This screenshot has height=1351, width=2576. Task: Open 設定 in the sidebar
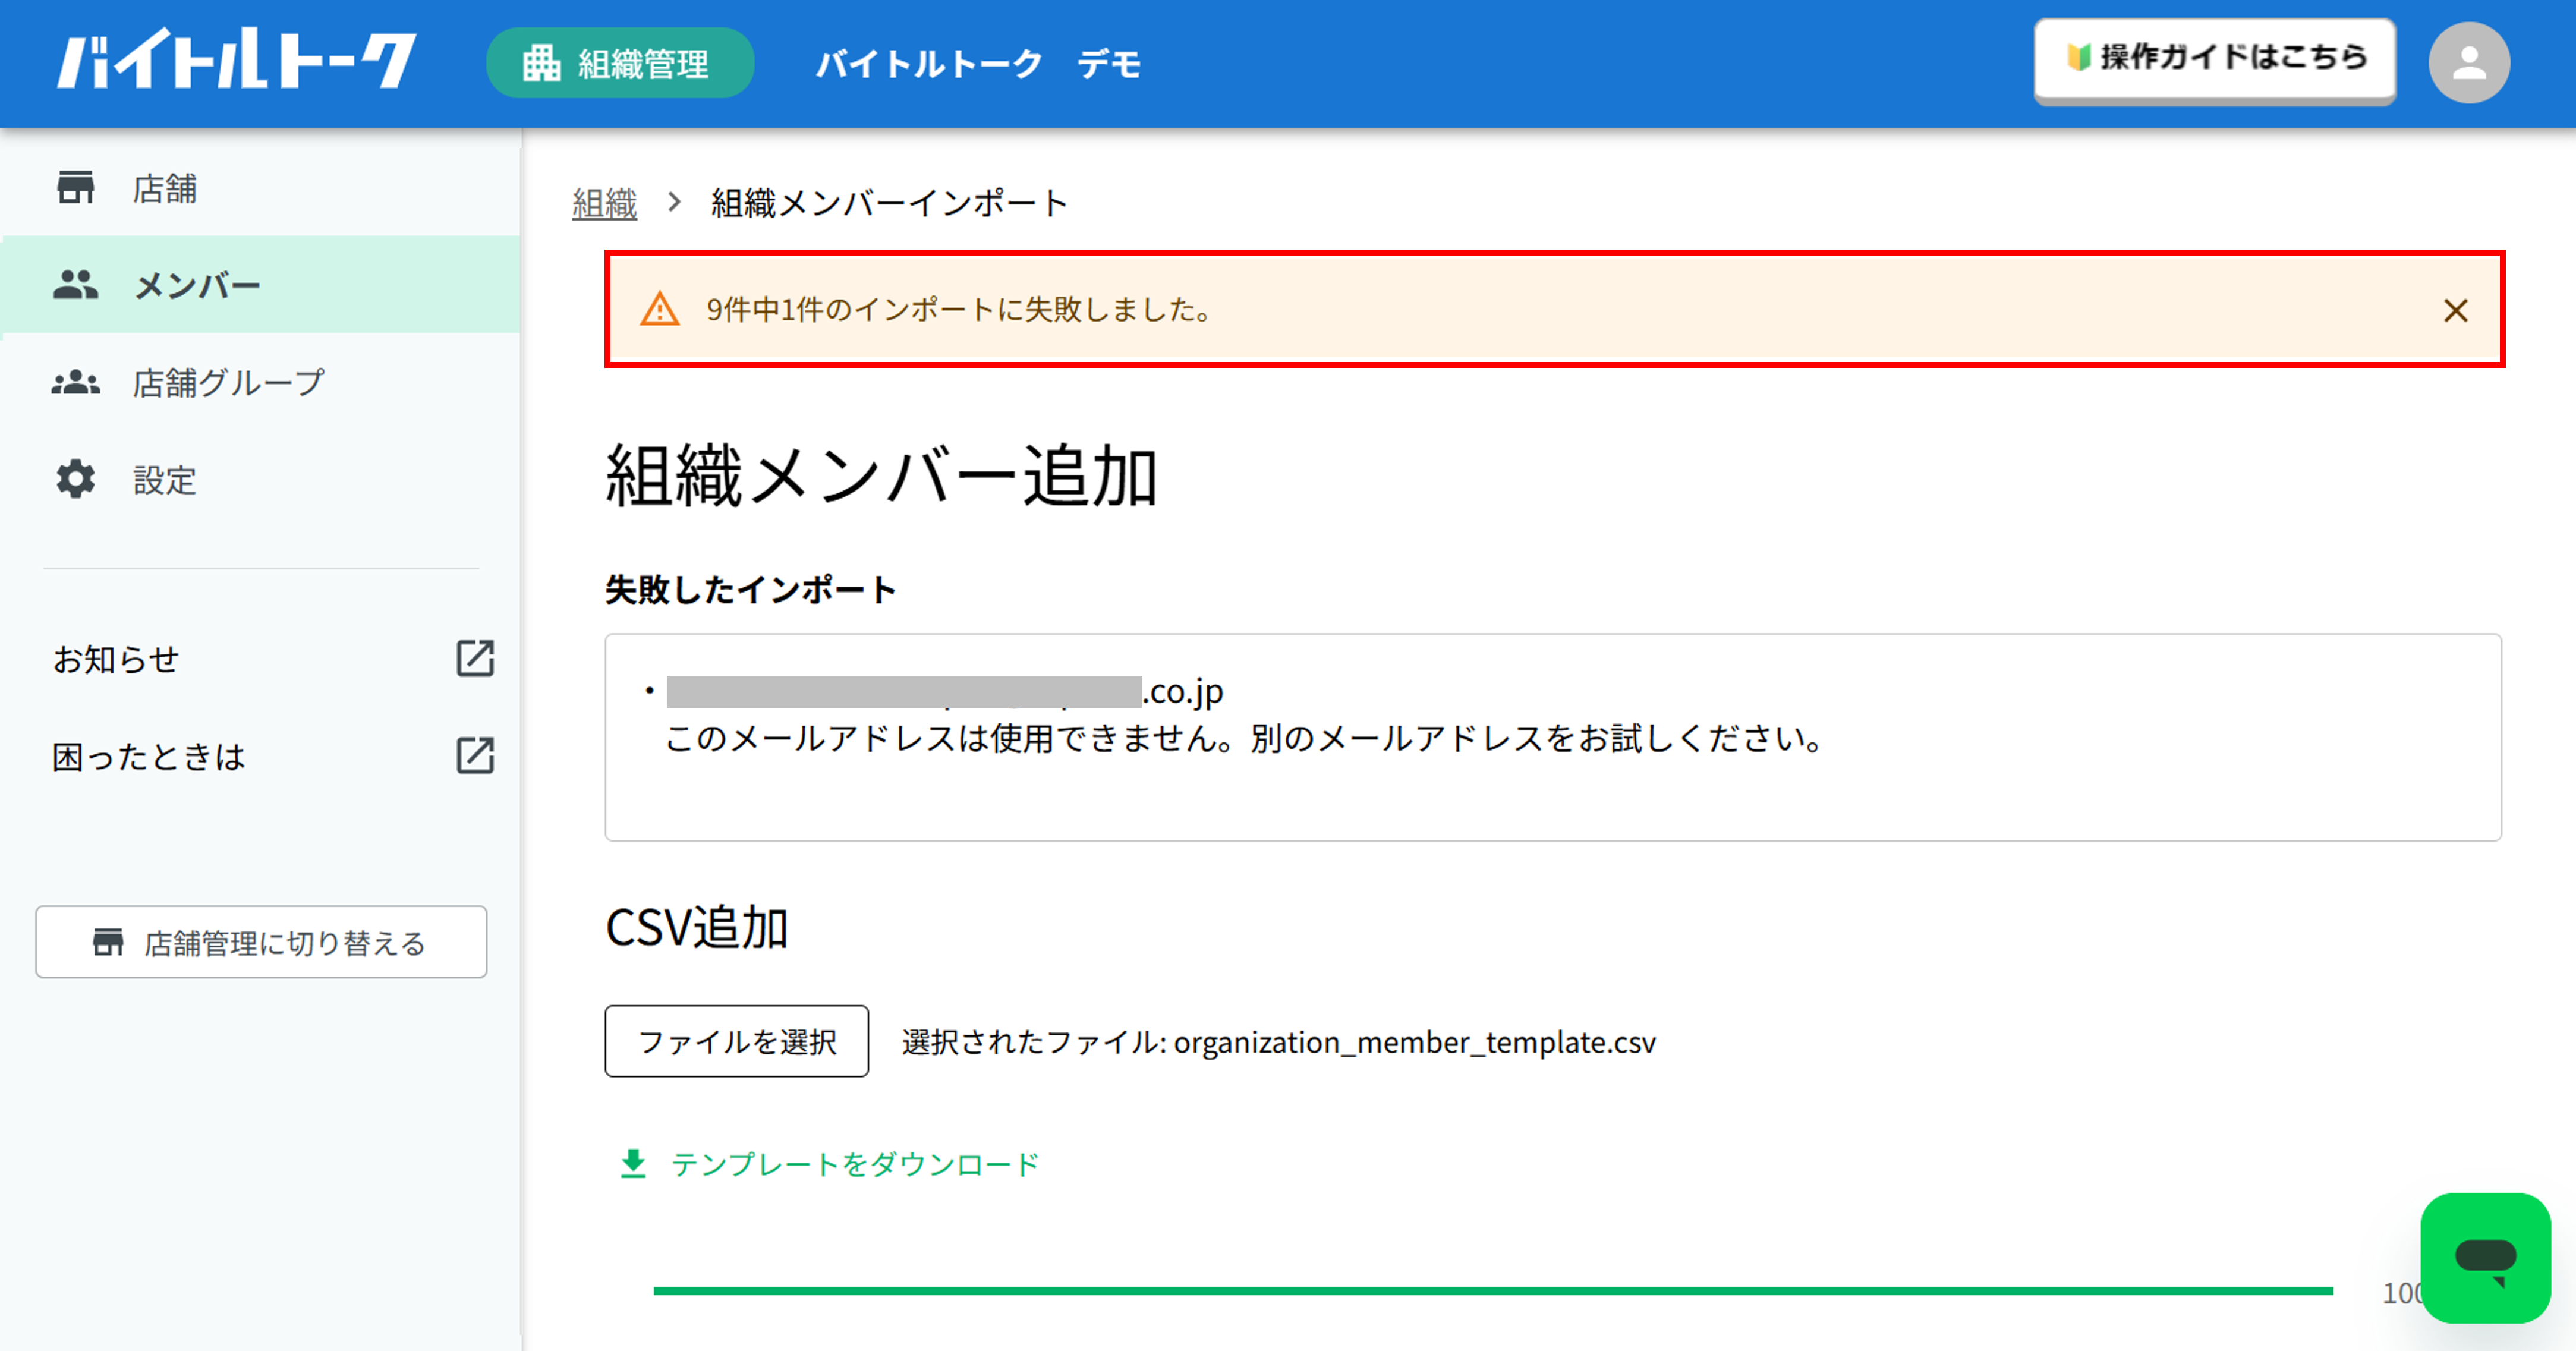[x=260, y=480]
